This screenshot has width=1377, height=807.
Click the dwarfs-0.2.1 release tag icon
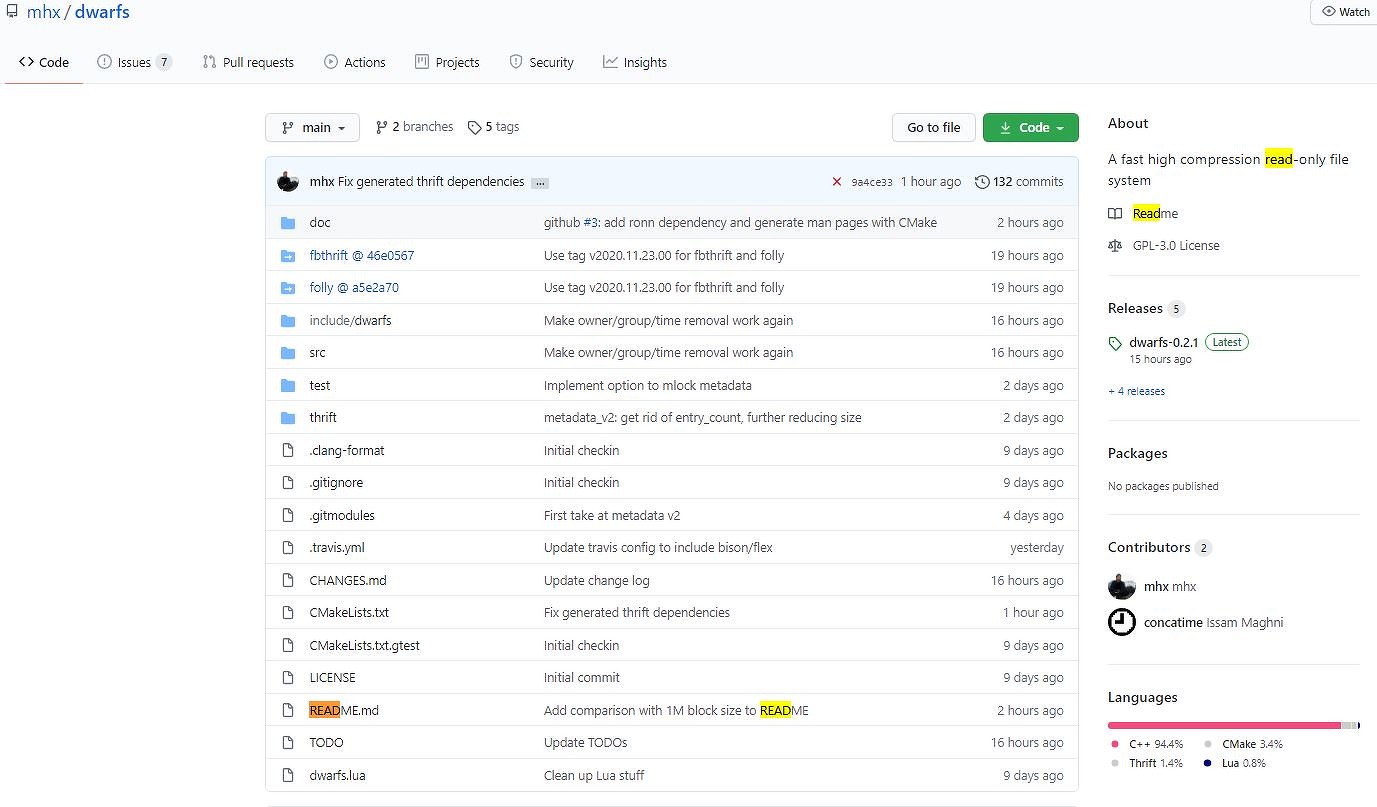pyautogui.click(x=1116, y=343)
